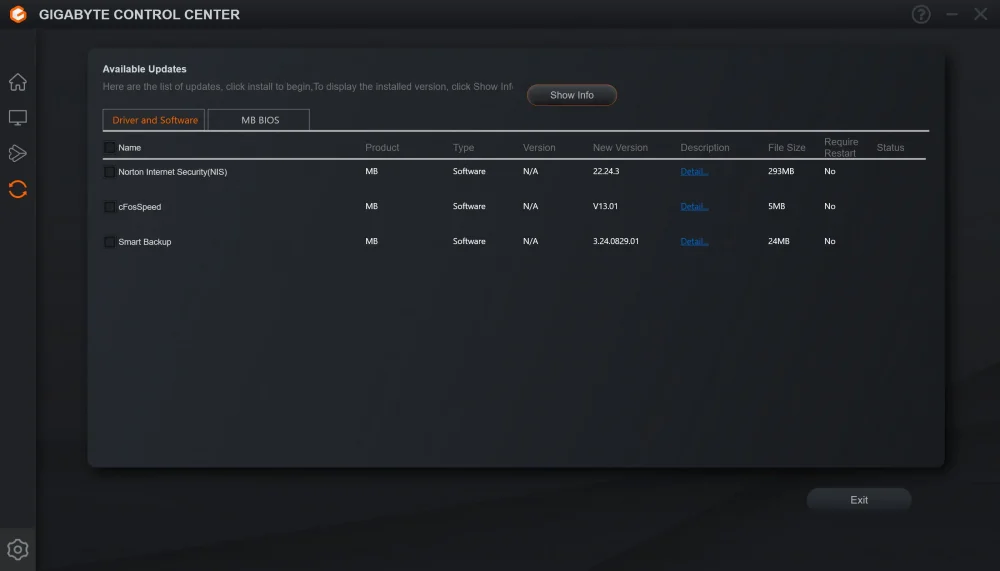Click the Status column header

890,147
